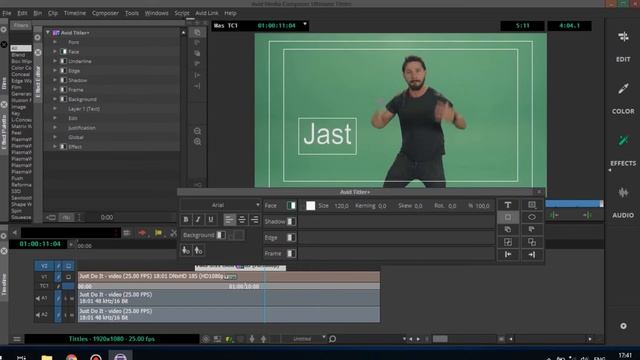This screenshot has width=640, height=360.
Task: Expand Background parameters in Effect Editor
Action: 55,99
